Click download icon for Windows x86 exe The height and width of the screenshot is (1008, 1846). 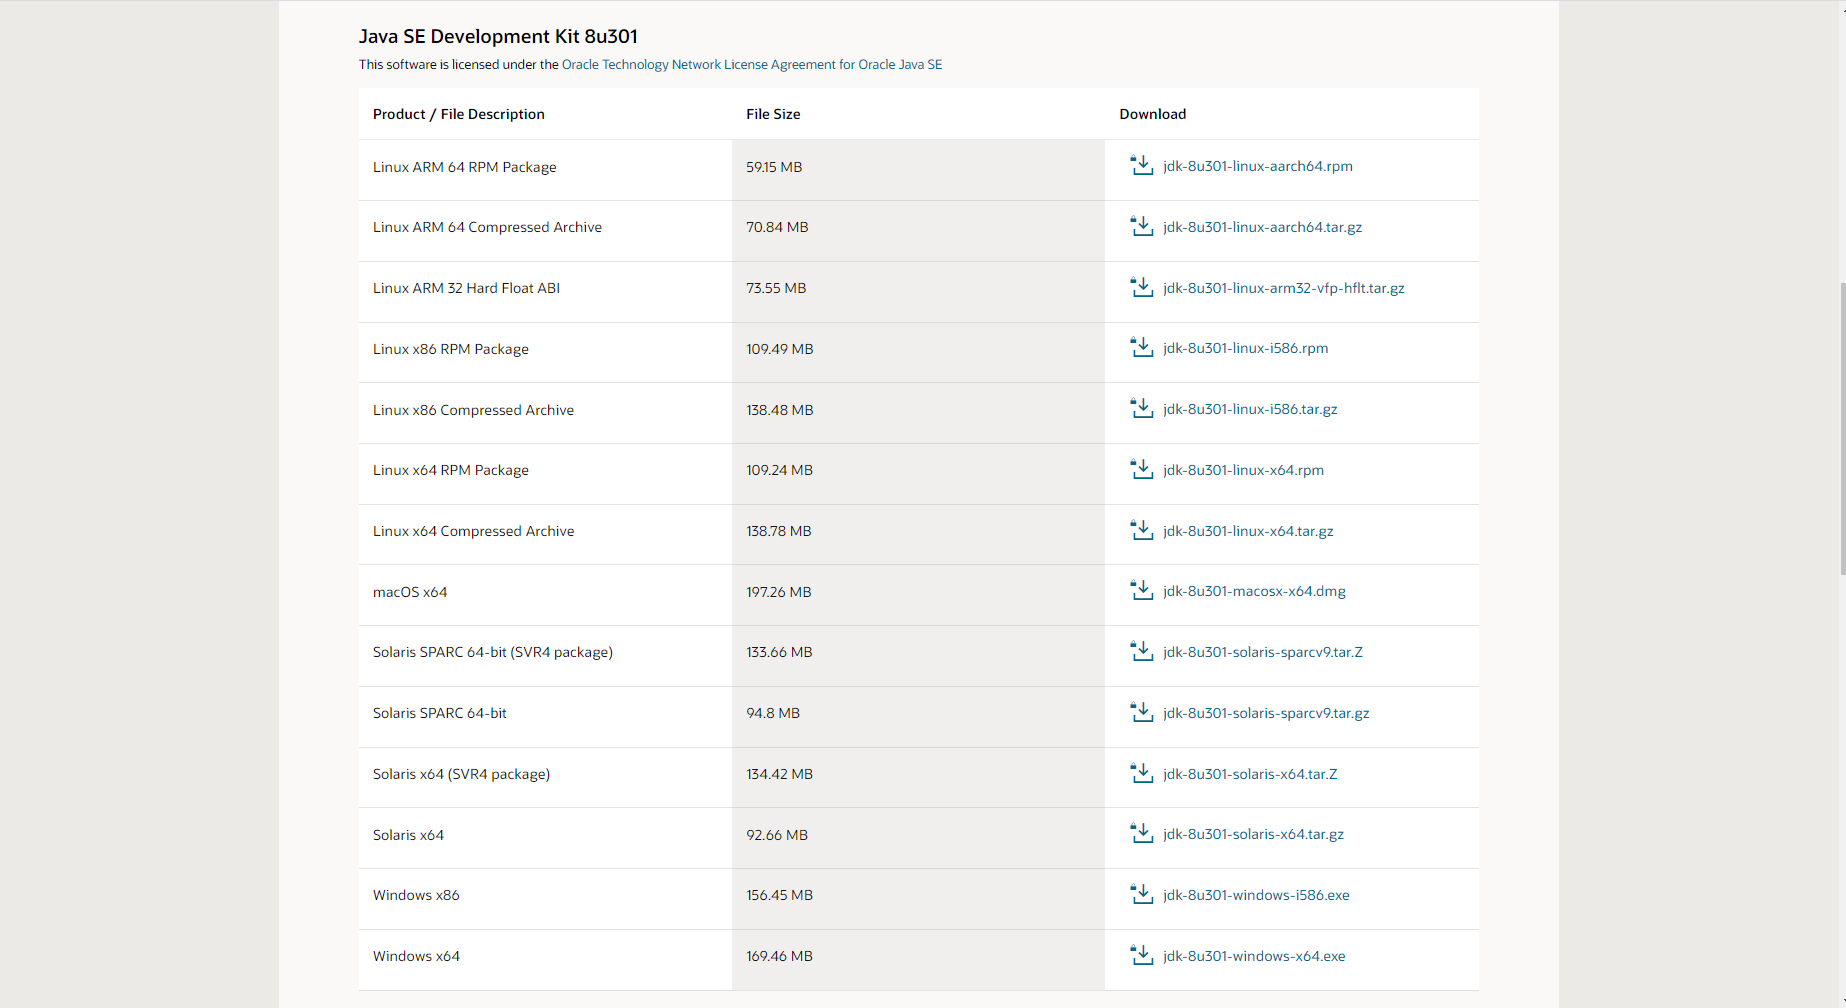tap(1141, 895)
